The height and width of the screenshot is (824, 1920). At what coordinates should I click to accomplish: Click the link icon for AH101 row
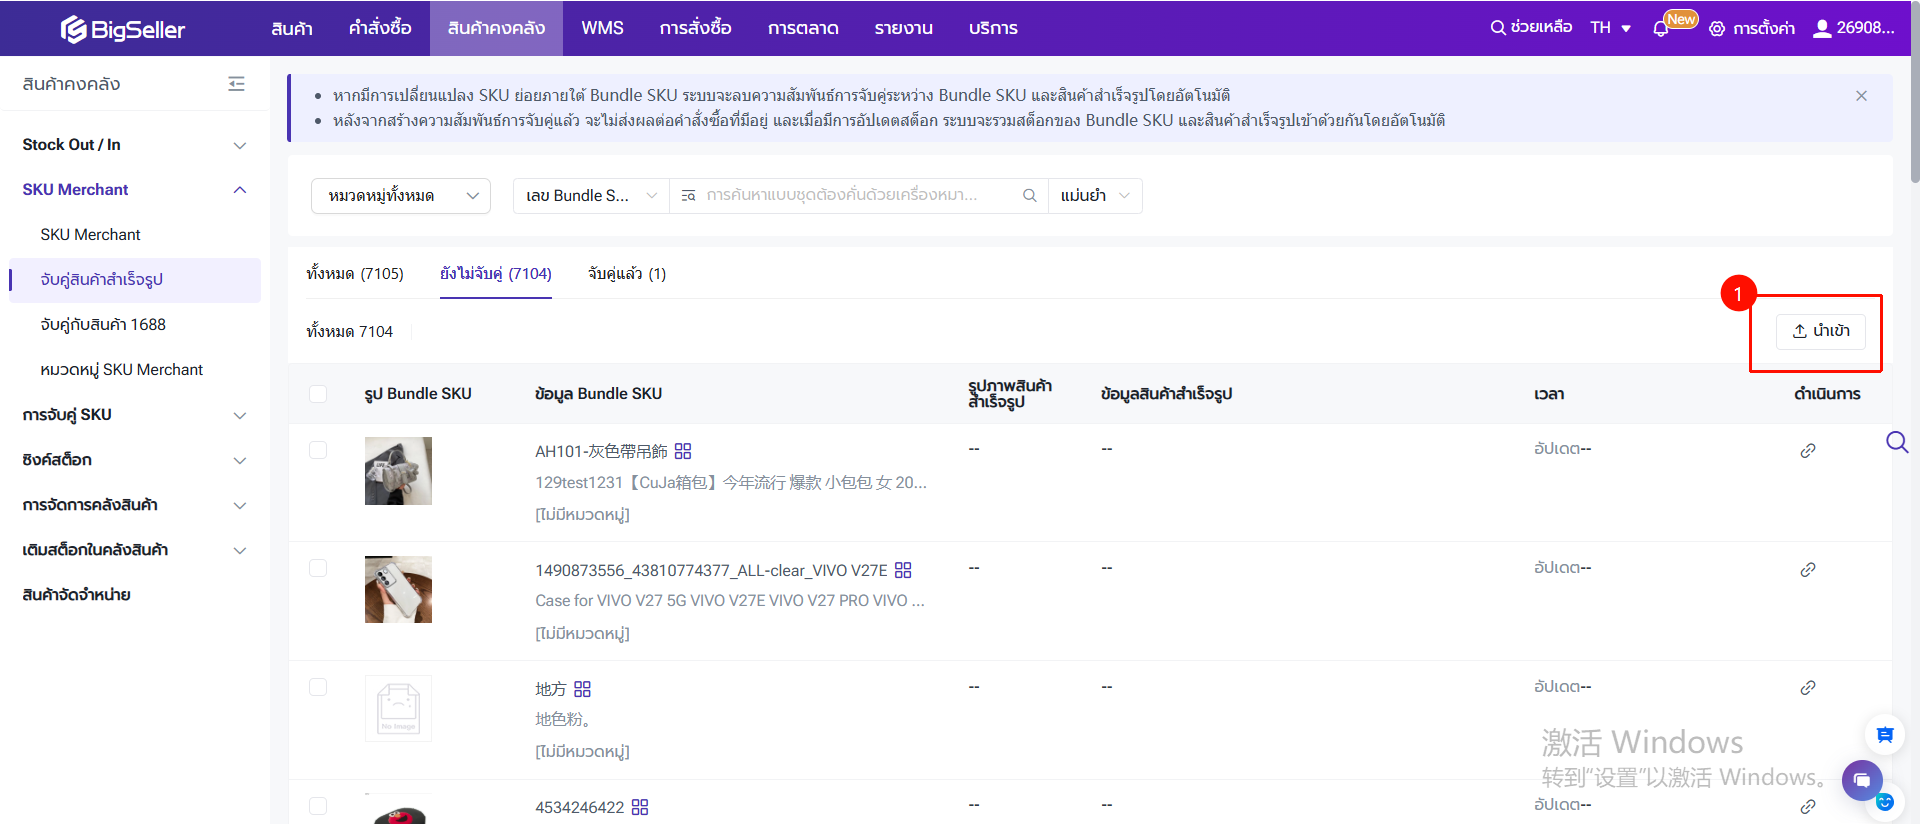1807,451
